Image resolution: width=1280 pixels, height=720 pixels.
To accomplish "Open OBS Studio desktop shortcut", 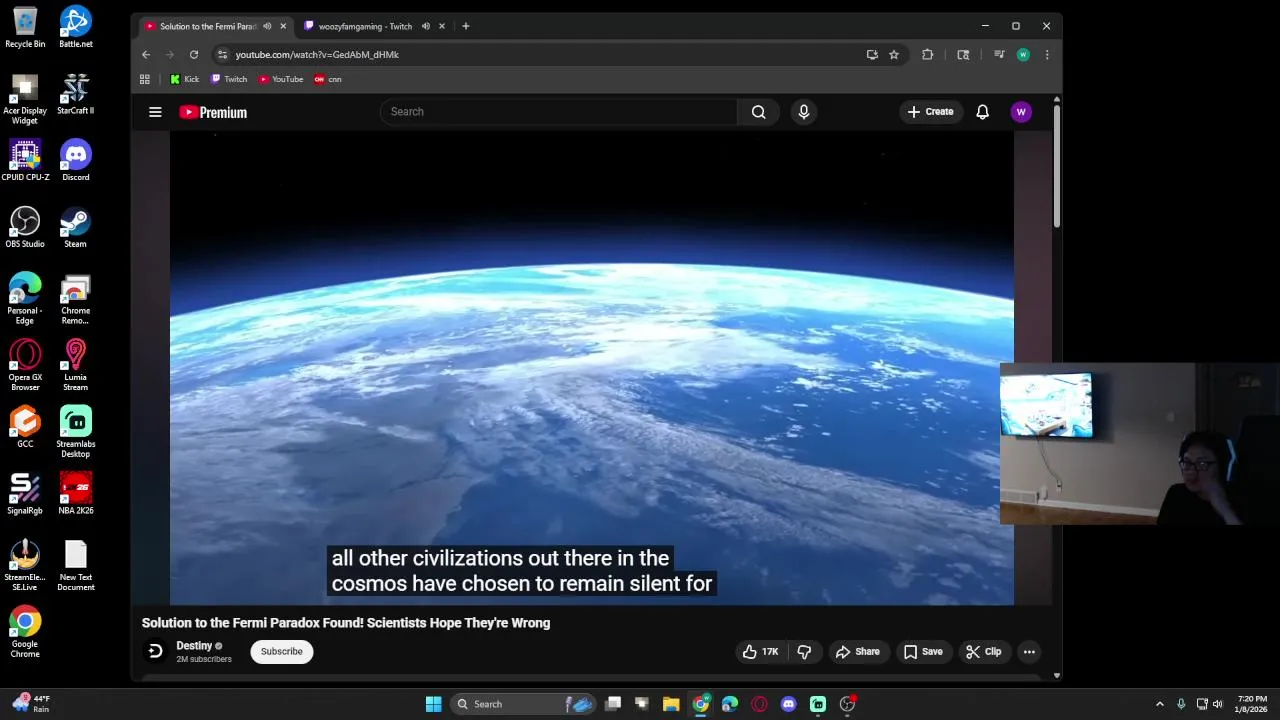I will tap(25, 227).
